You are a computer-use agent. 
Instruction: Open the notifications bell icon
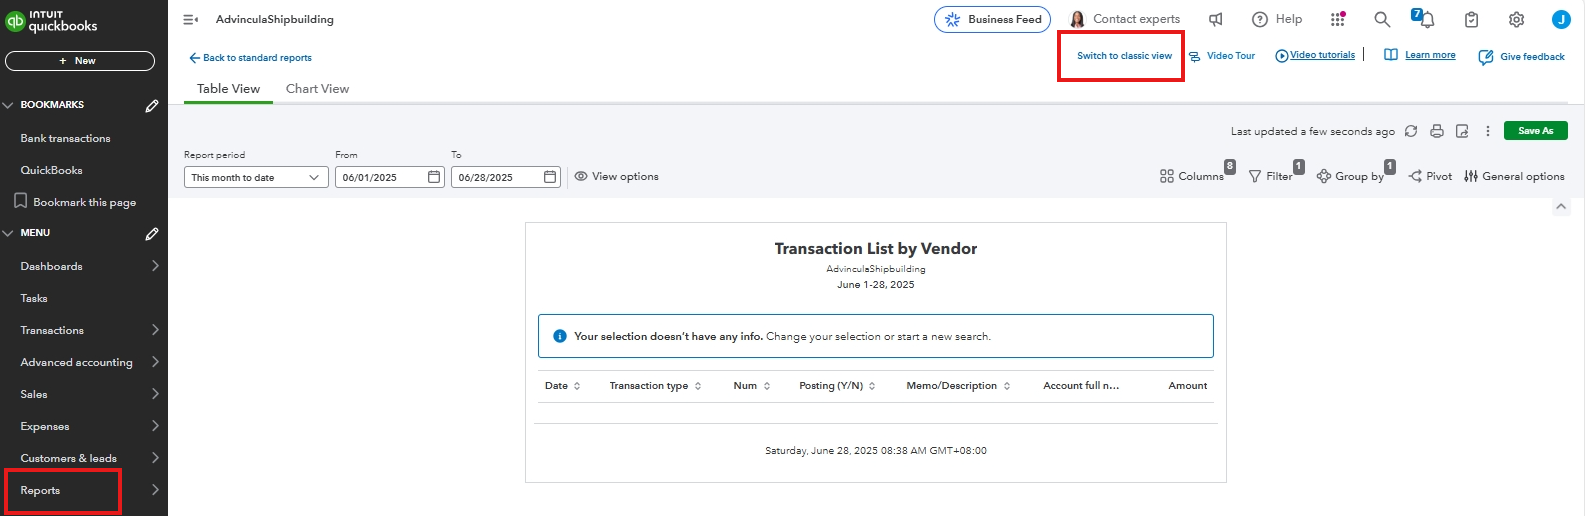tap(1425, 19)
